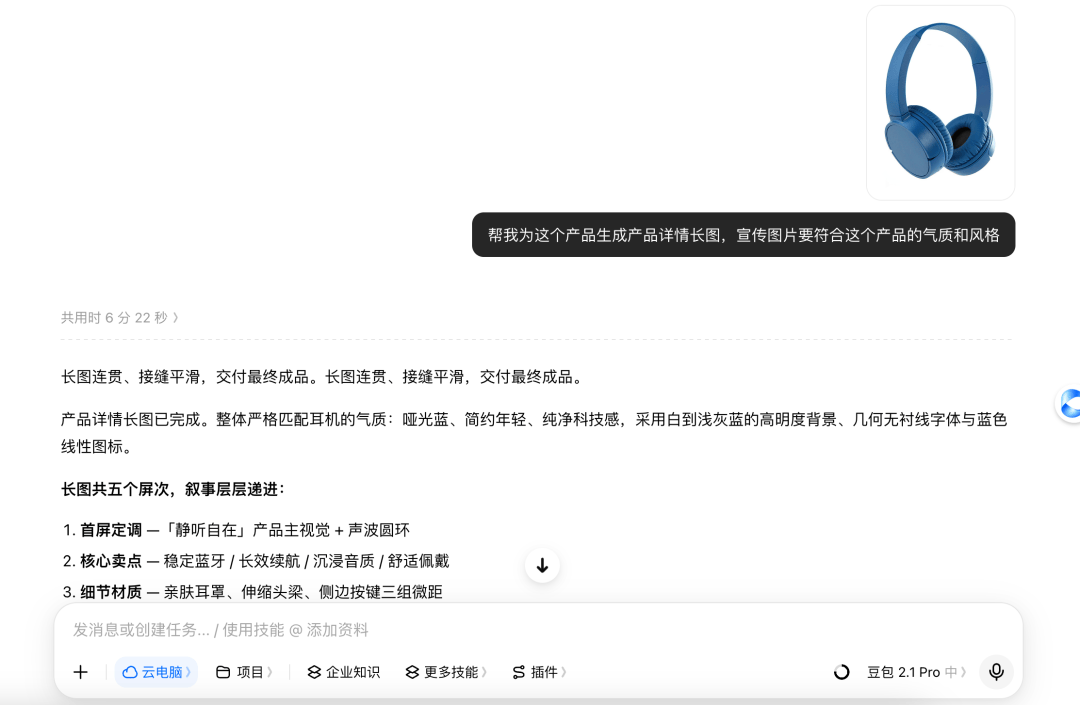Click the round scroll-to-bottom arrow button
Screen dimensions: 1080x705
(542, 566)
